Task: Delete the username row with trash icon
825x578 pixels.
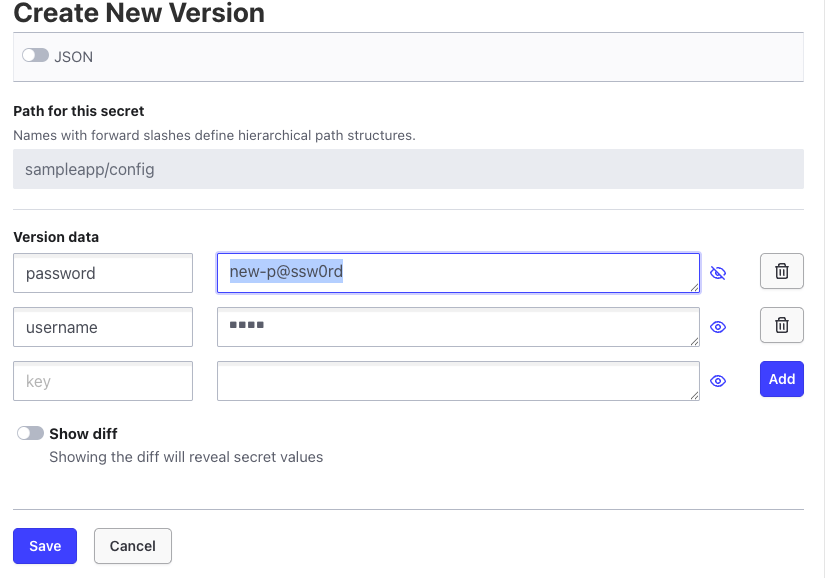Action: pos(782,325)
